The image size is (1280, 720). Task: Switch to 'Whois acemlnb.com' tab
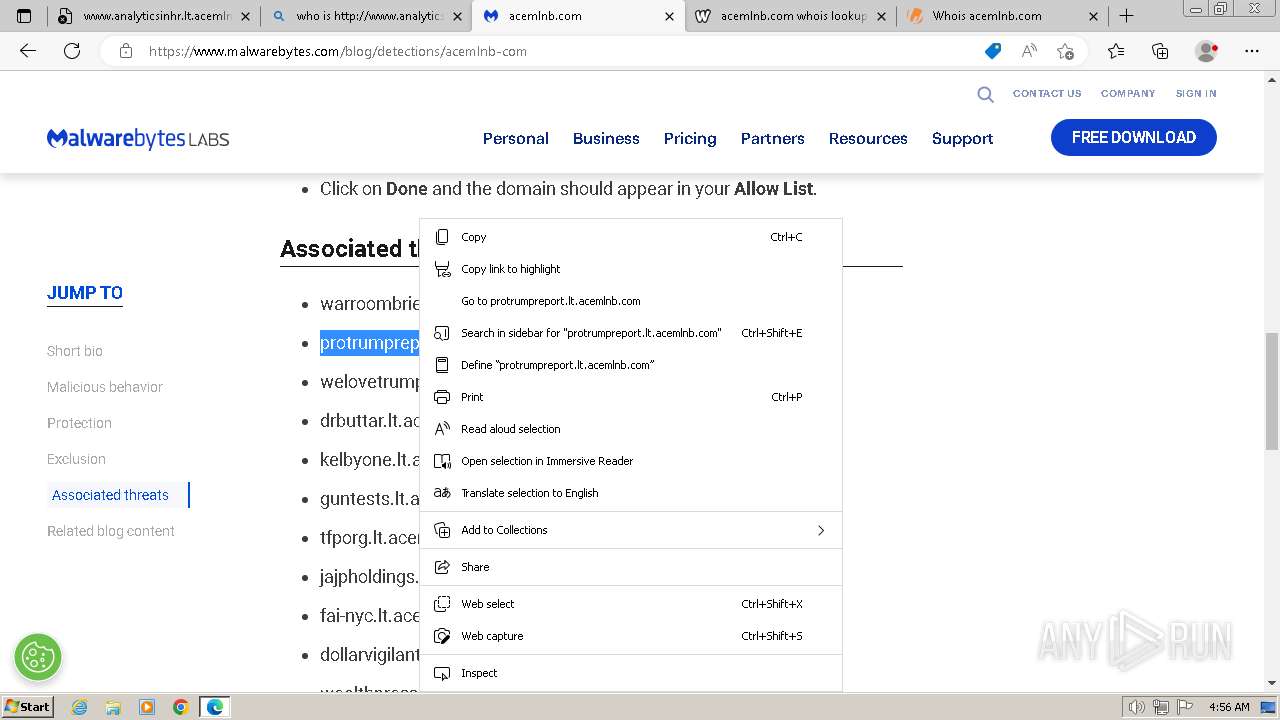[1002, 16]
